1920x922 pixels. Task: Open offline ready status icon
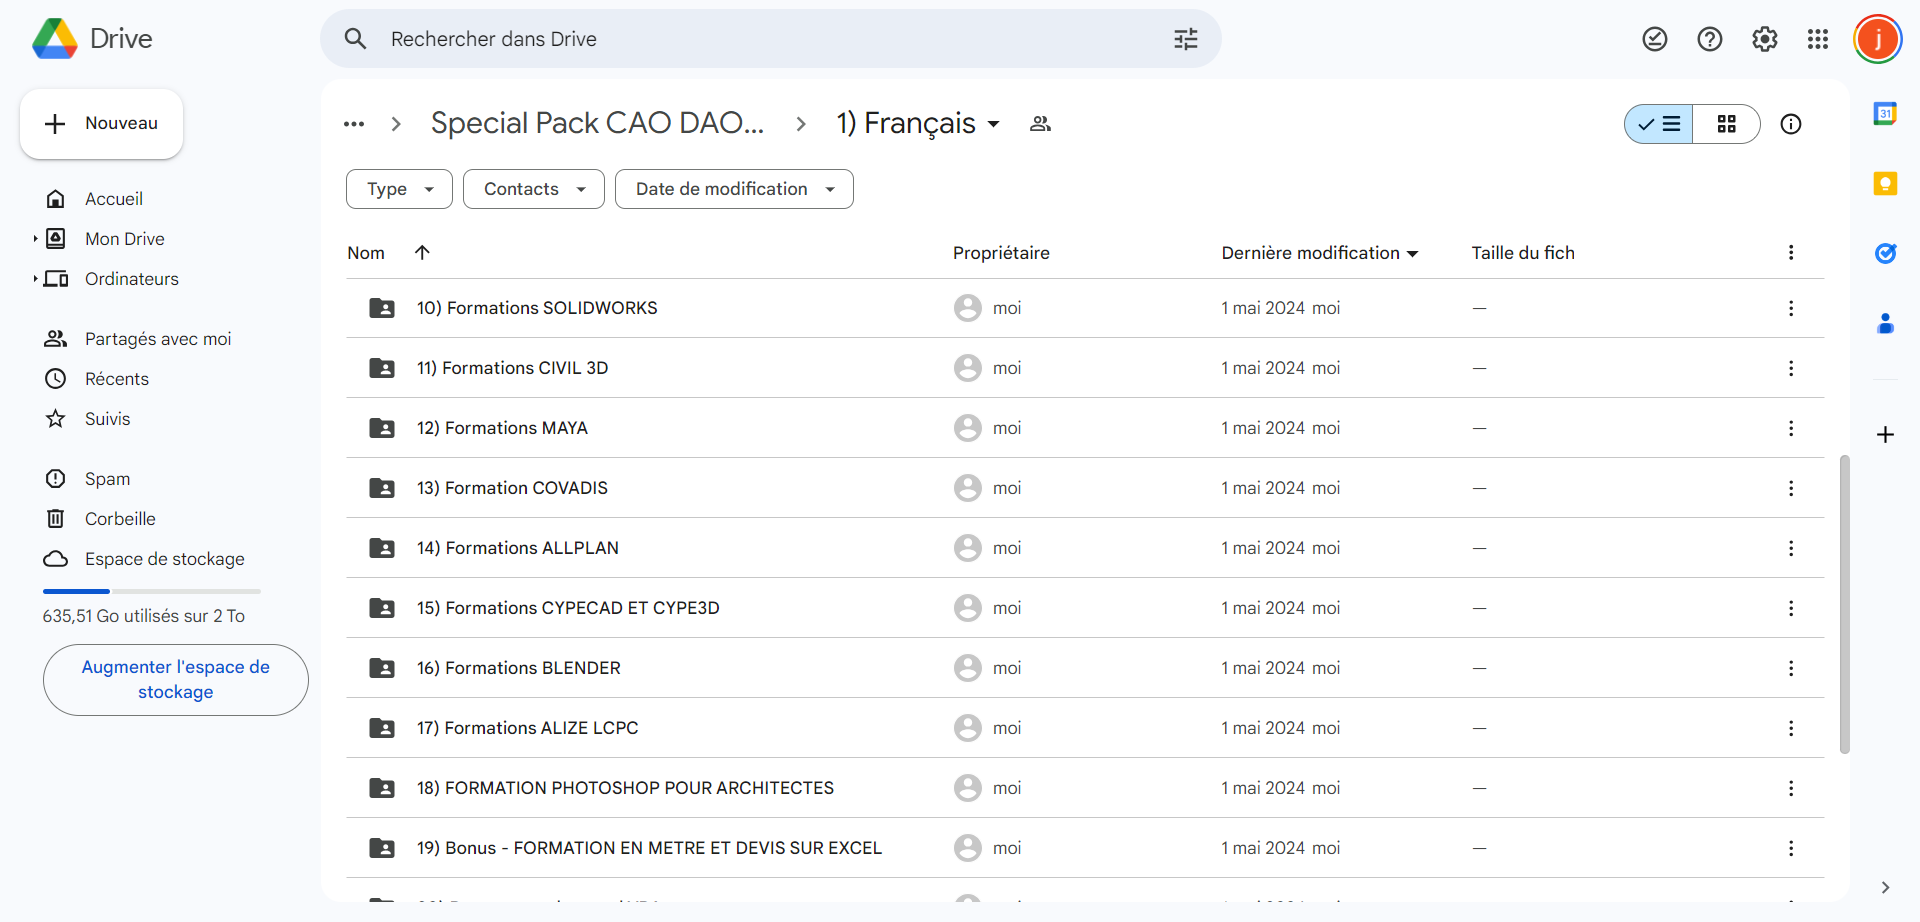tap(1655, 39)
